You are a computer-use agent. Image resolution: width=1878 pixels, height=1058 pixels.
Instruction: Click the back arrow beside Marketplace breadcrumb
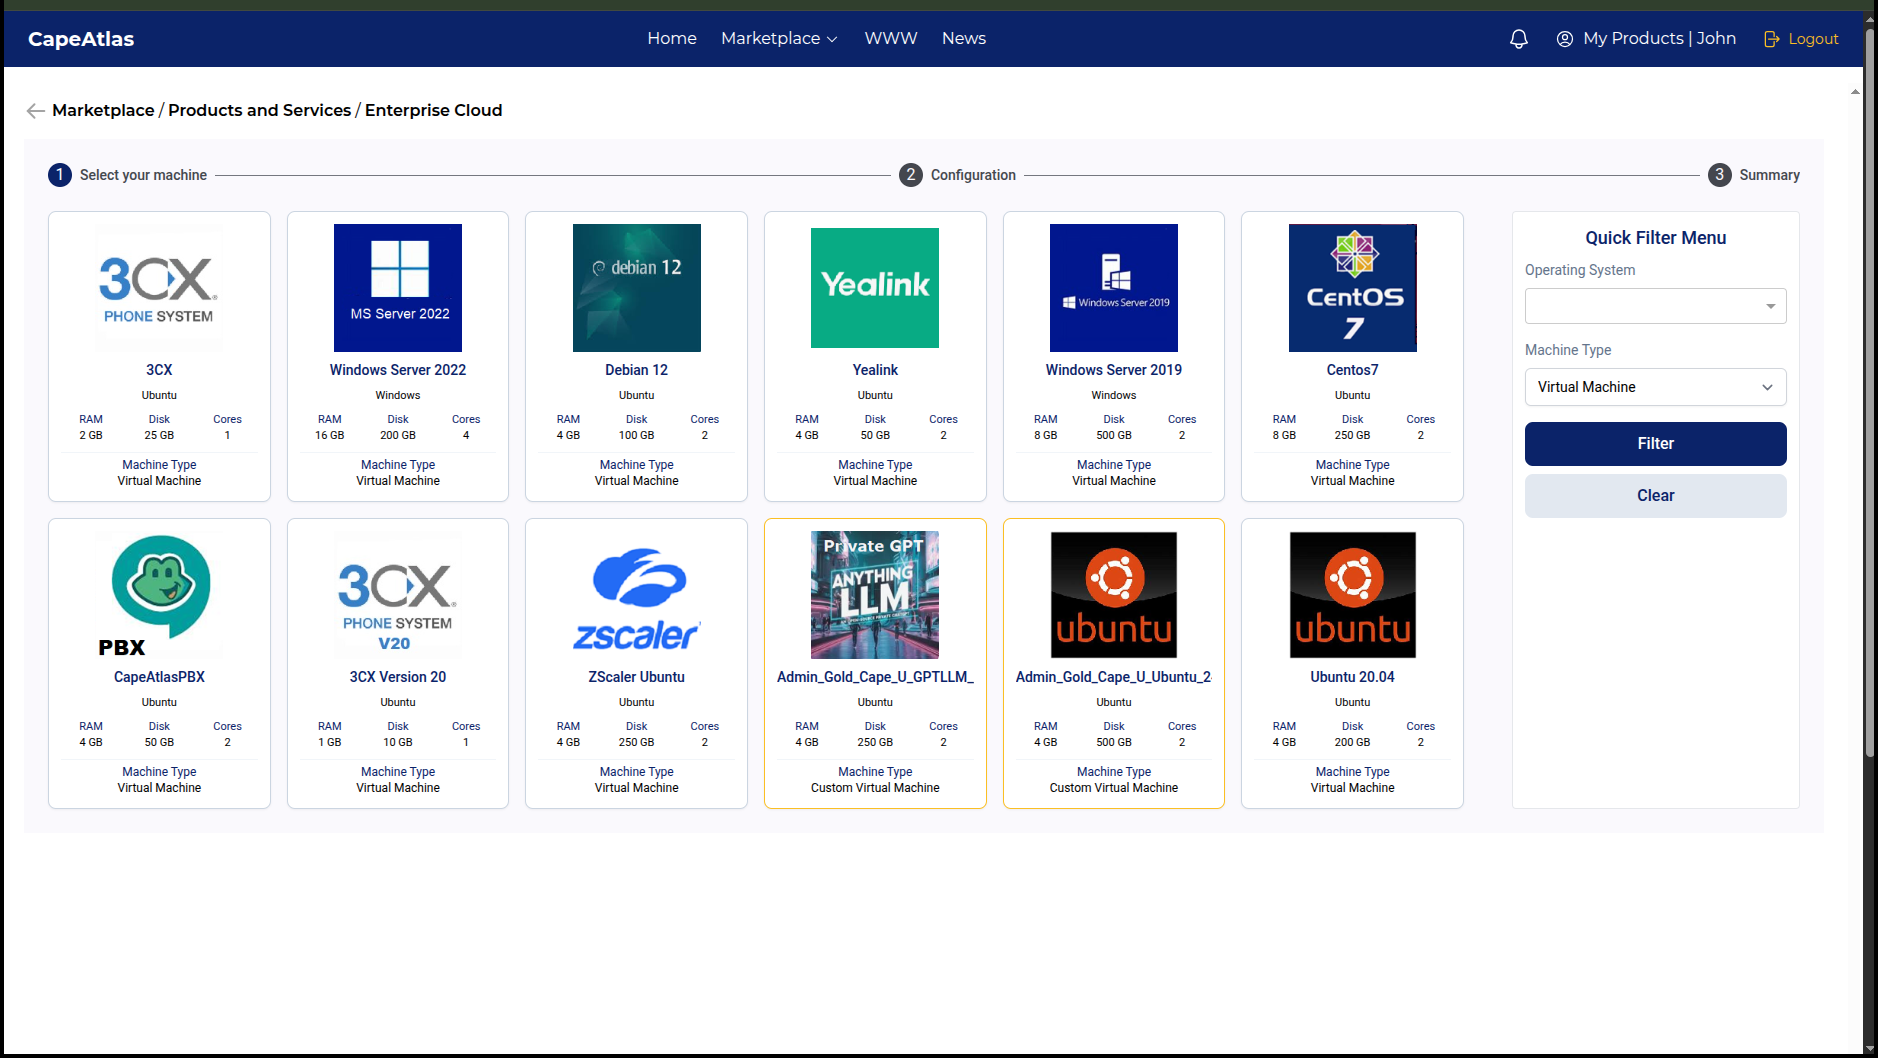35,111
